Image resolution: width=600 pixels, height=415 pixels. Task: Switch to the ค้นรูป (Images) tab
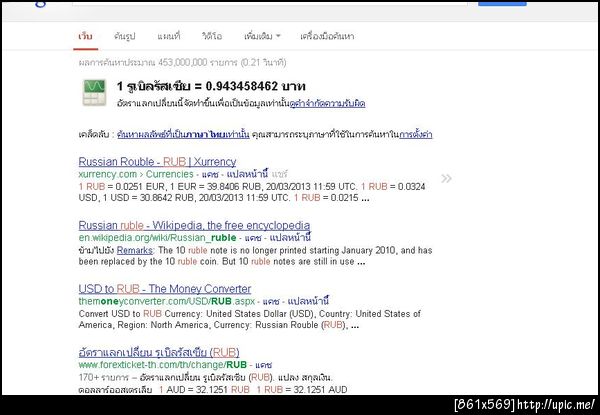point(124,36)
